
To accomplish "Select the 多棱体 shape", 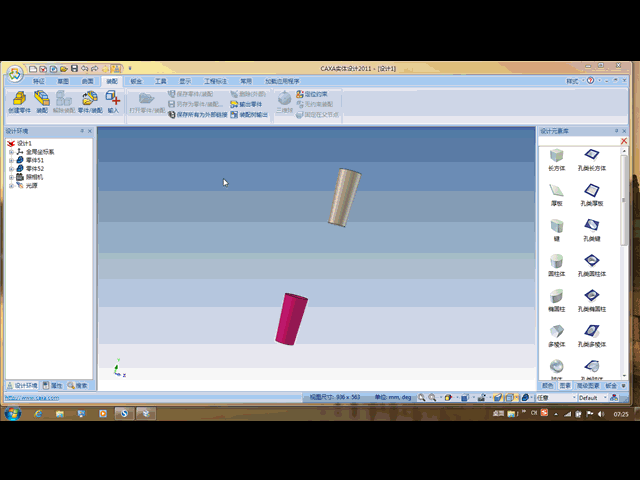I will pos(556,336).
